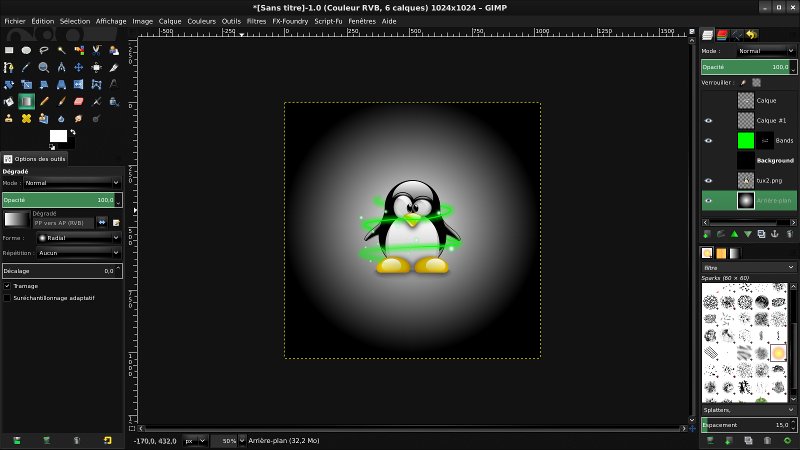Anchor the floating layer
The width and height of the screenshot is (800, 450).
(774, 234)
